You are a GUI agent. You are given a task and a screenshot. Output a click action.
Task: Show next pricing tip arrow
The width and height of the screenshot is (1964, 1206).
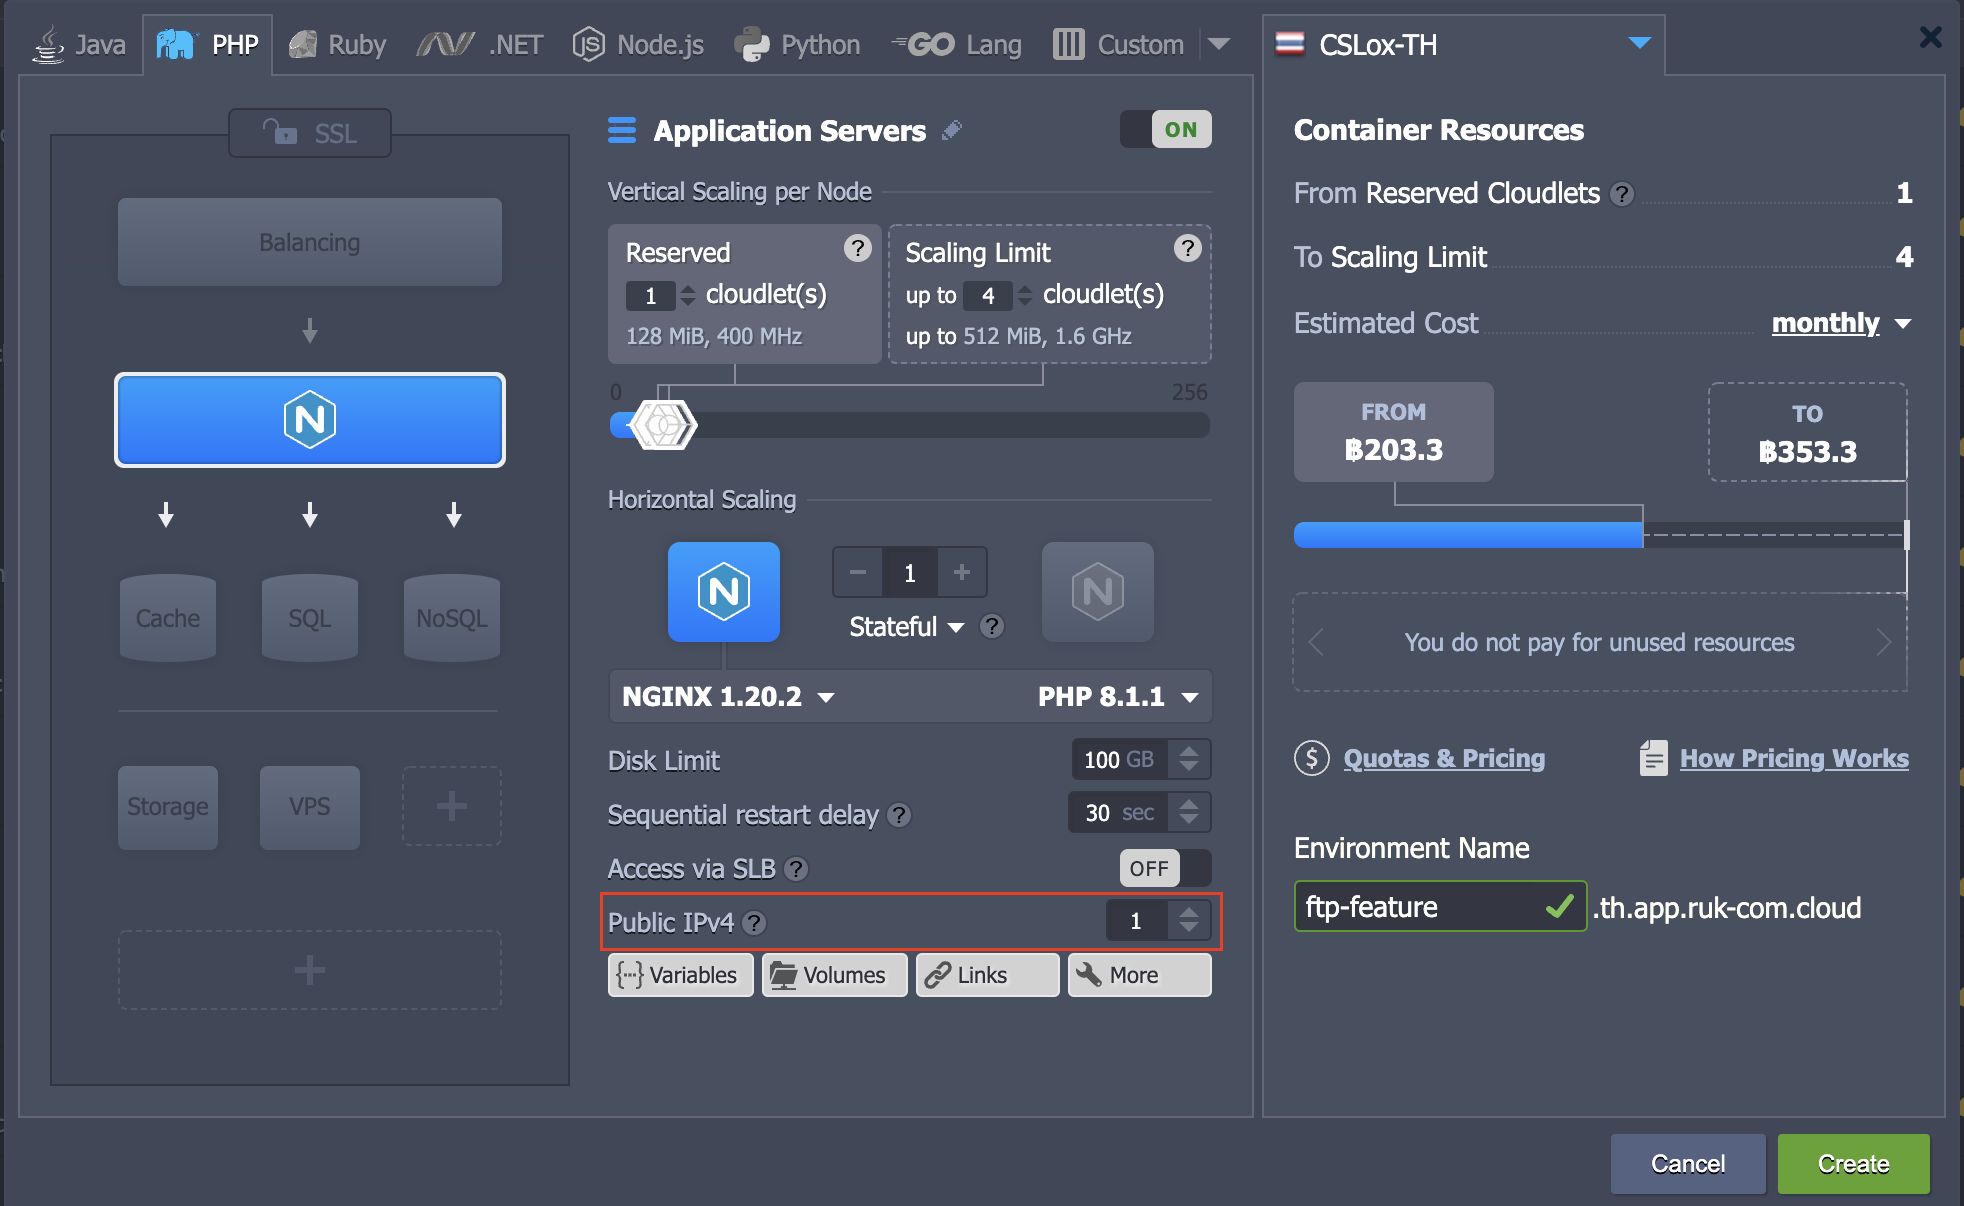pyautogui.click(x=1884, y=642)
